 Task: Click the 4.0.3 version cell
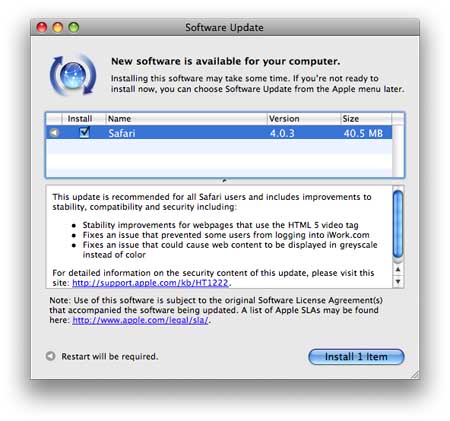[282, 133]
